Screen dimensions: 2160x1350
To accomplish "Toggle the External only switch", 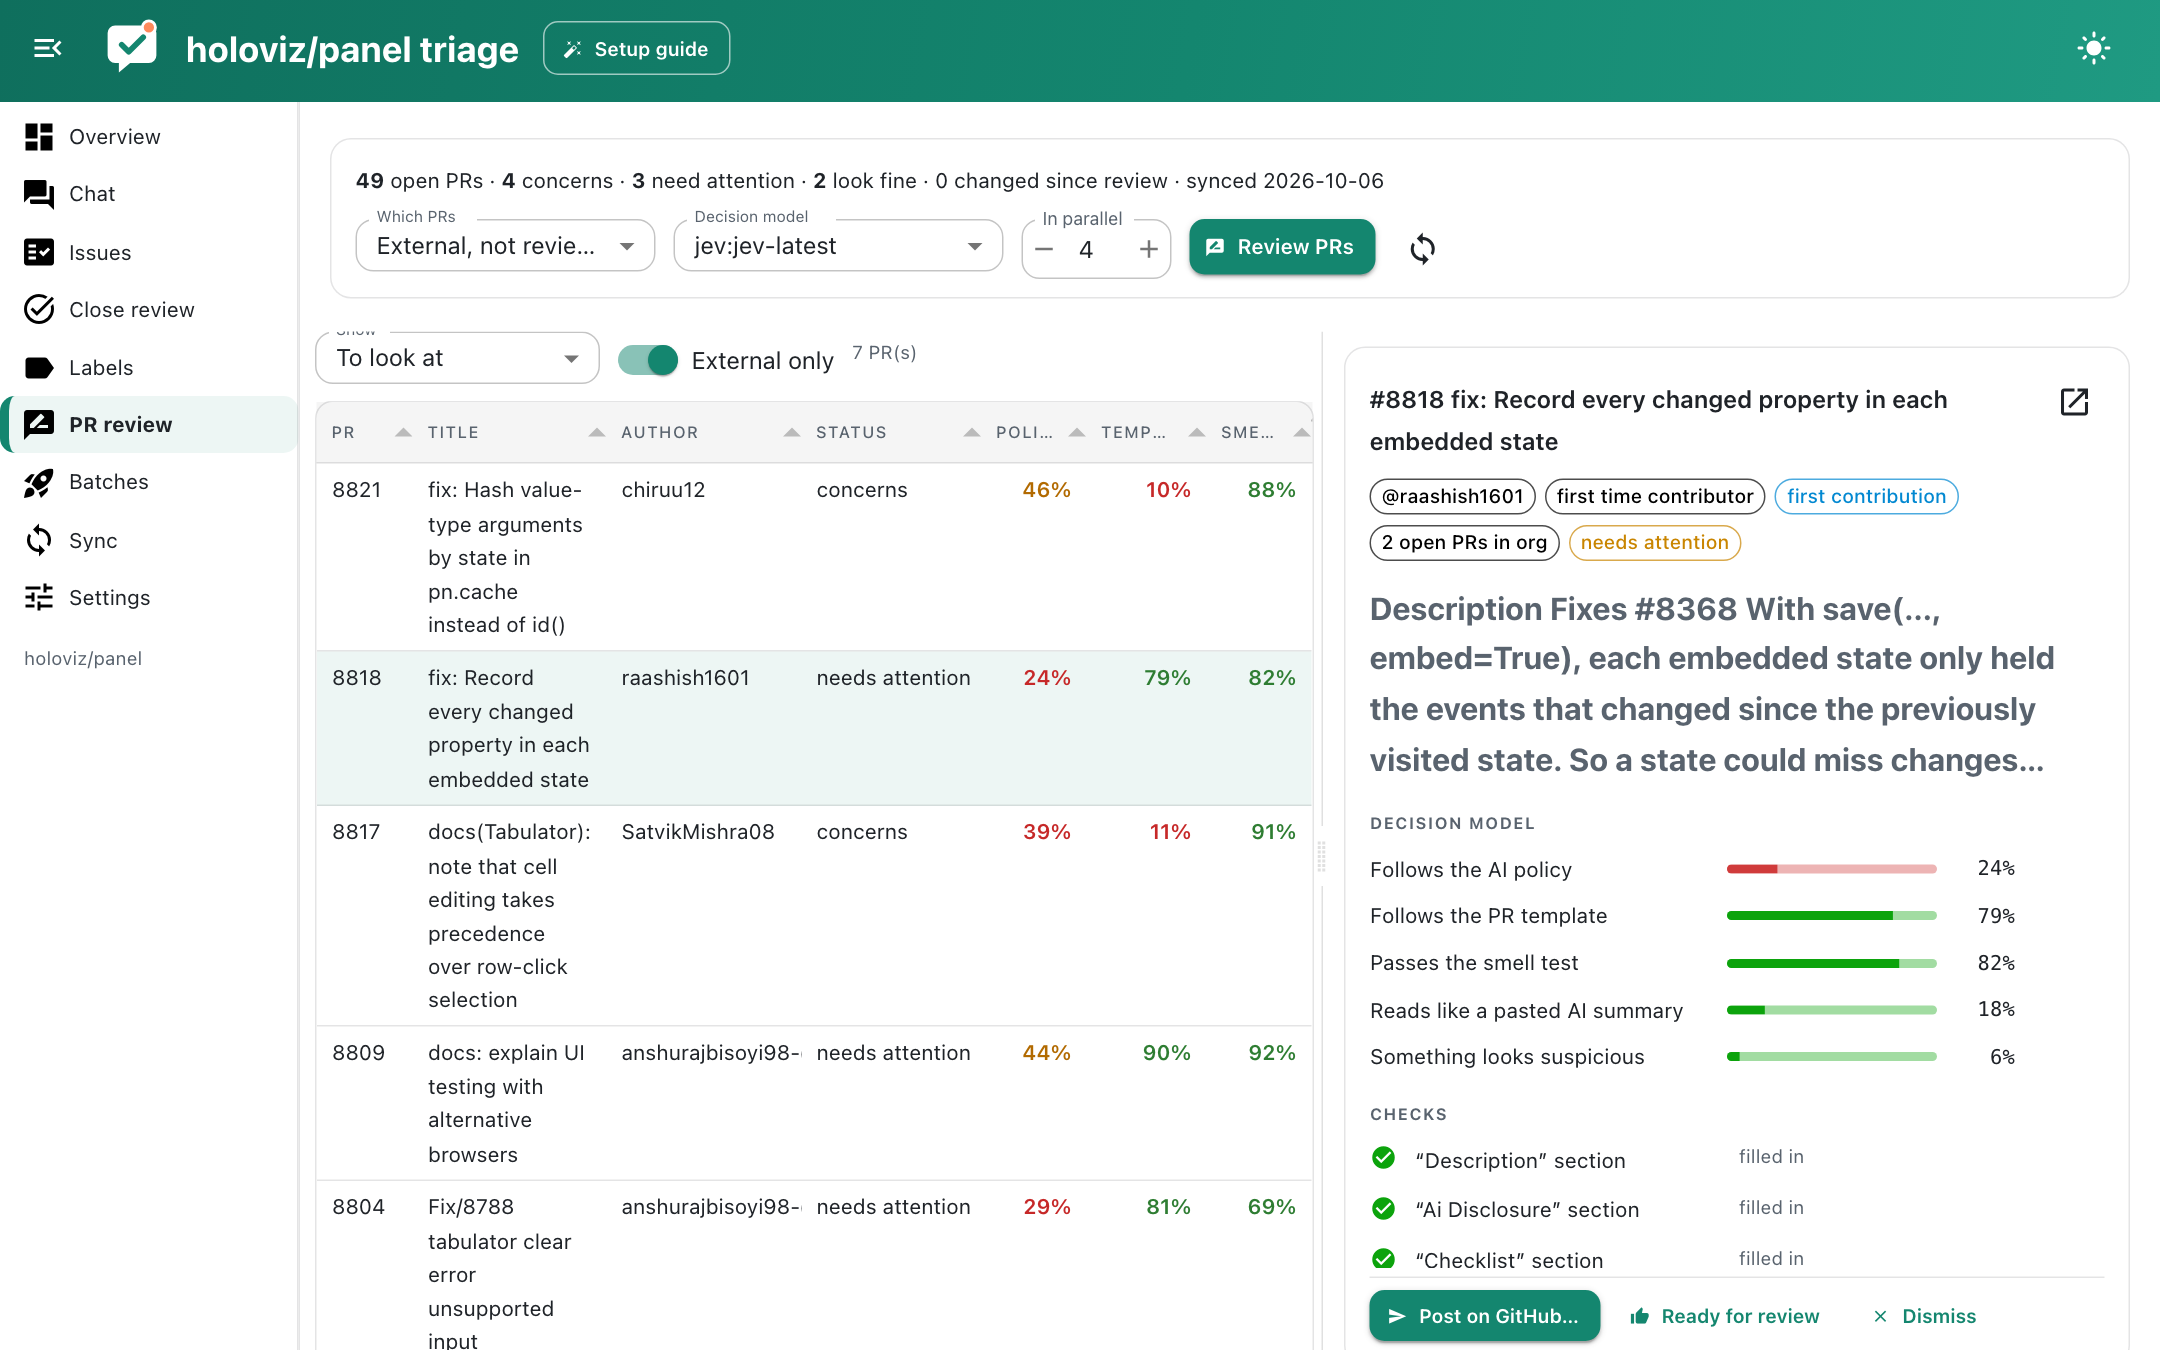I will click(648, 360).
